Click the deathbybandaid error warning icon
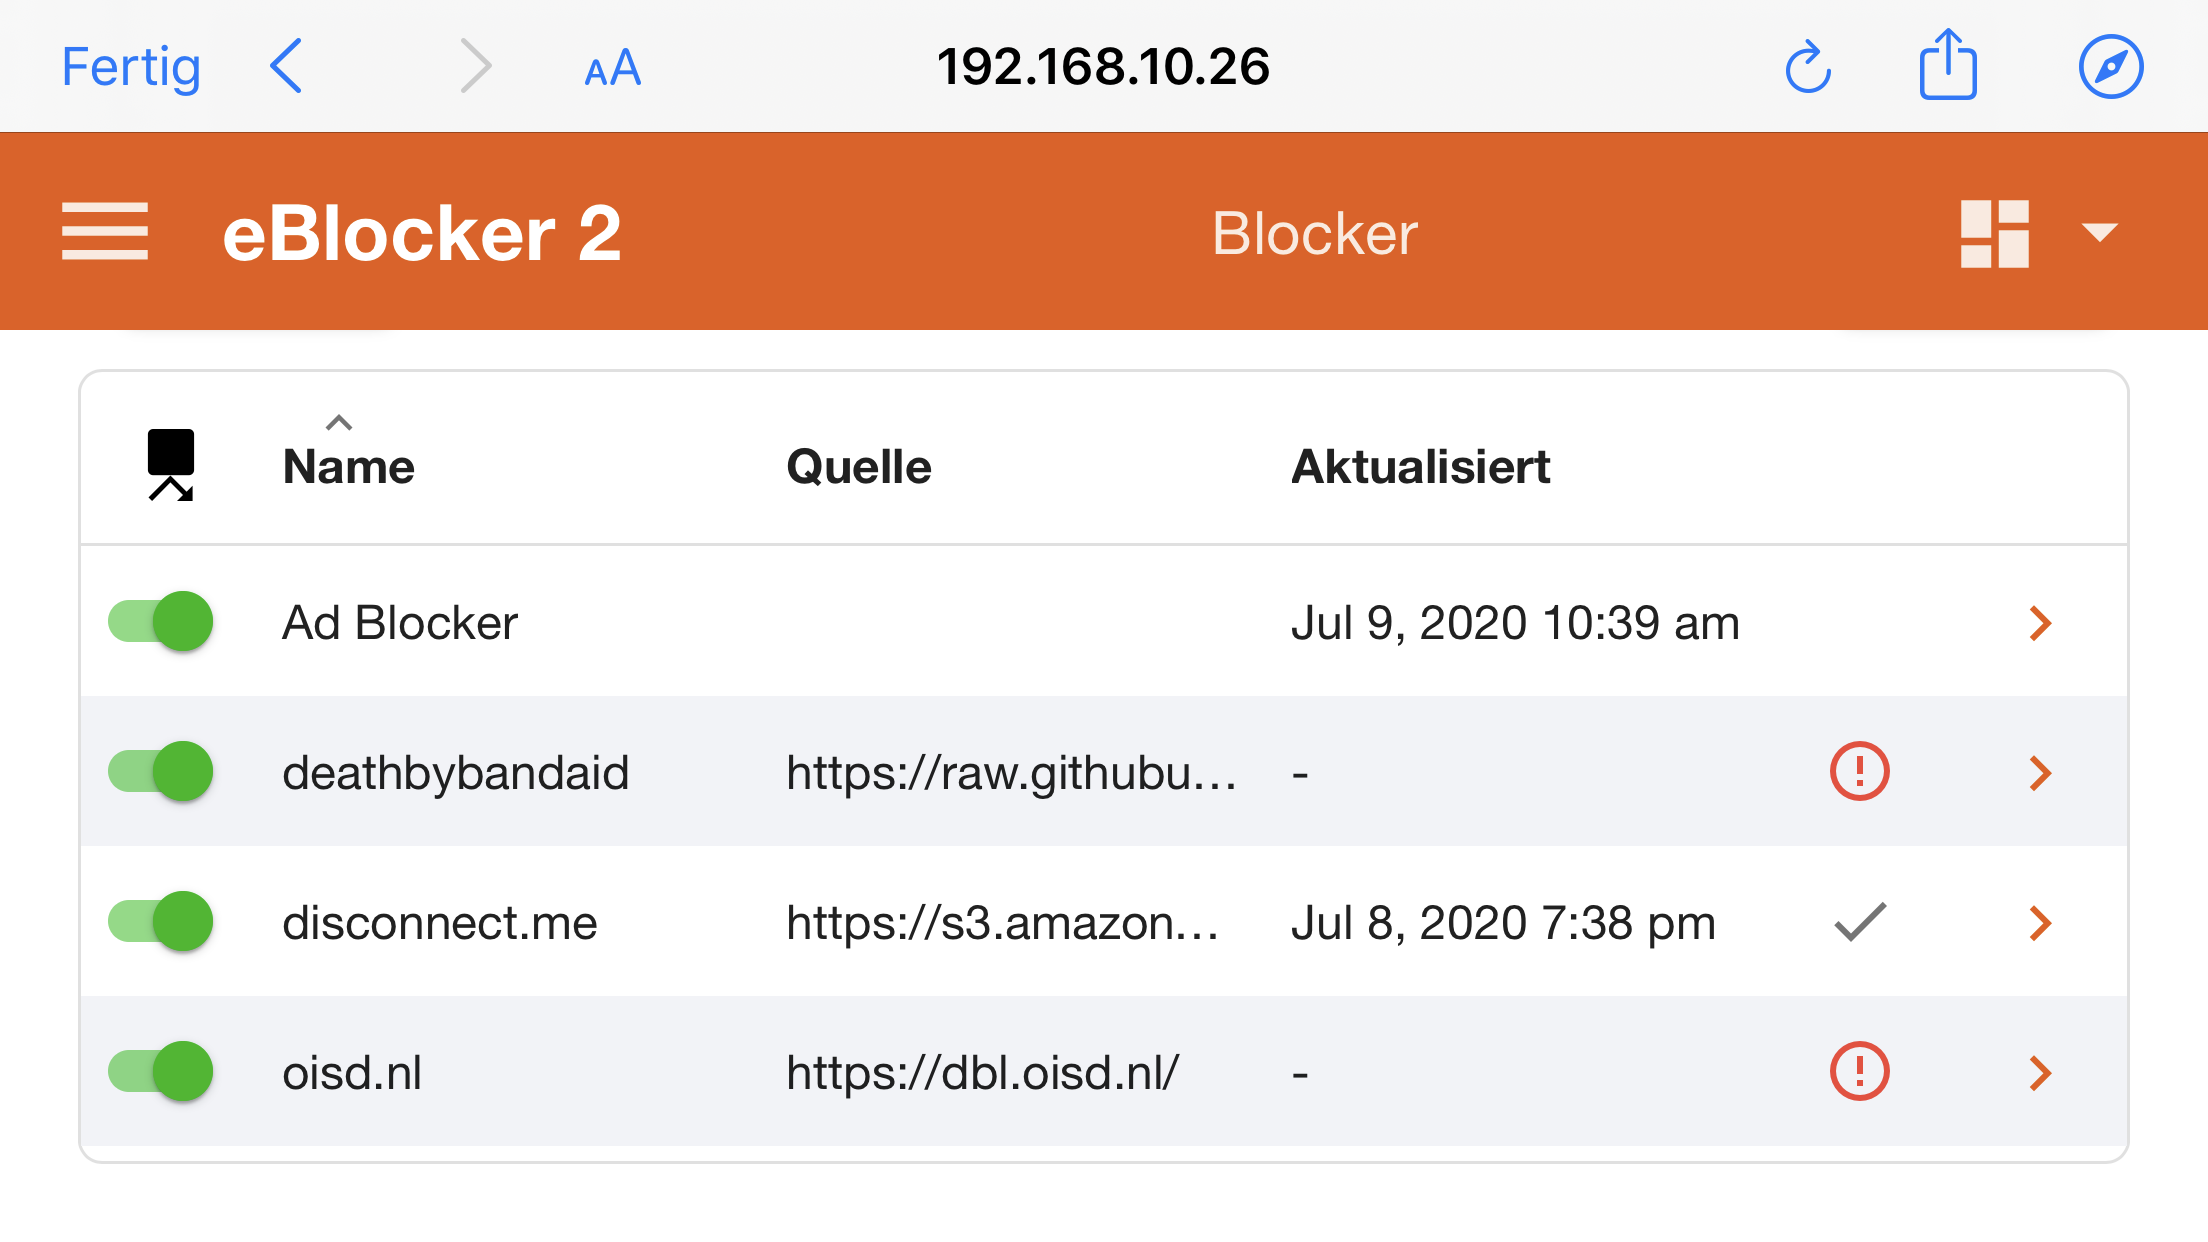Image resolution: width=2208 pixels, height=1242 pixels. coord(1859,771)
